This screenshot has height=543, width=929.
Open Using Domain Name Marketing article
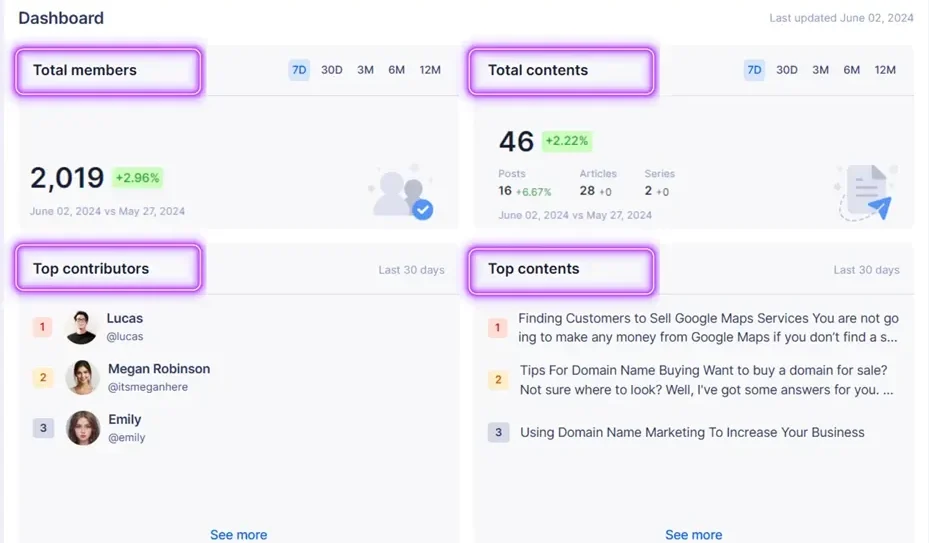click(x=692, y=433)
